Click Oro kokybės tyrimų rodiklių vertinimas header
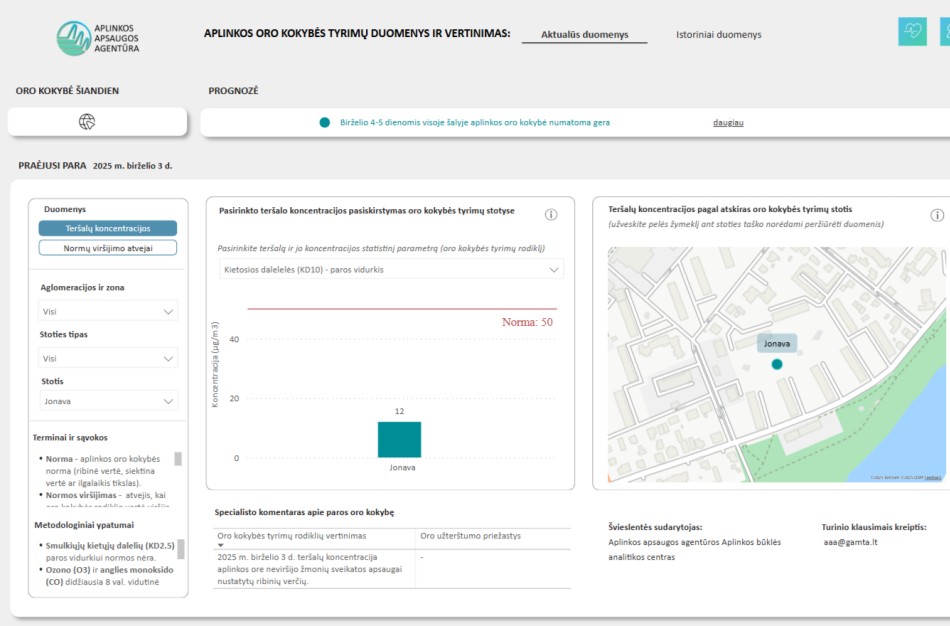The height and width of the screenshot is (626, 950). pyautogui.click(x=292, y=536)
